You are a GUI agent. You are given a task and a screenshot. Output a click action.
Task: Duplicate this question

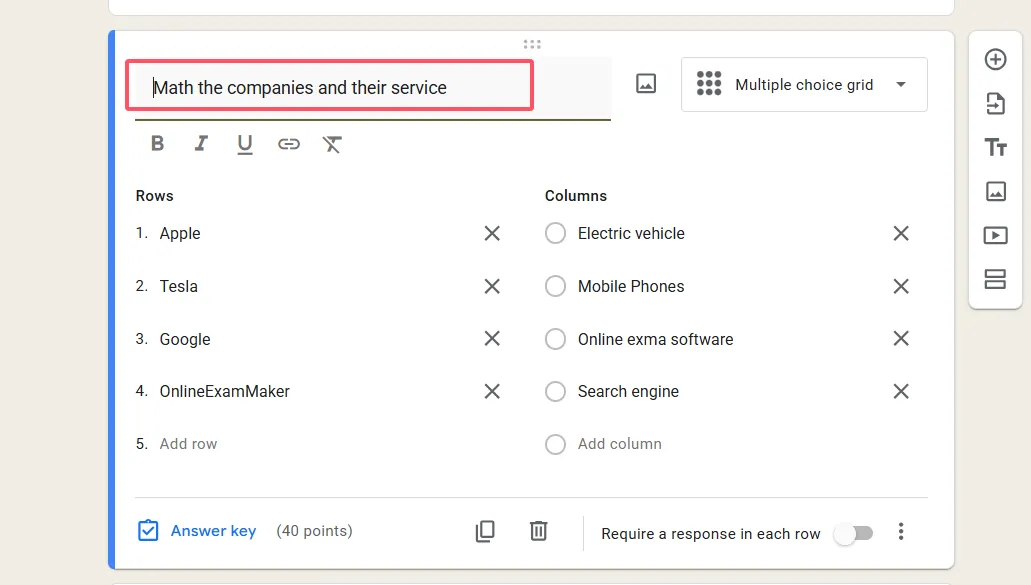pyautogui.click(x=485, y=531)
